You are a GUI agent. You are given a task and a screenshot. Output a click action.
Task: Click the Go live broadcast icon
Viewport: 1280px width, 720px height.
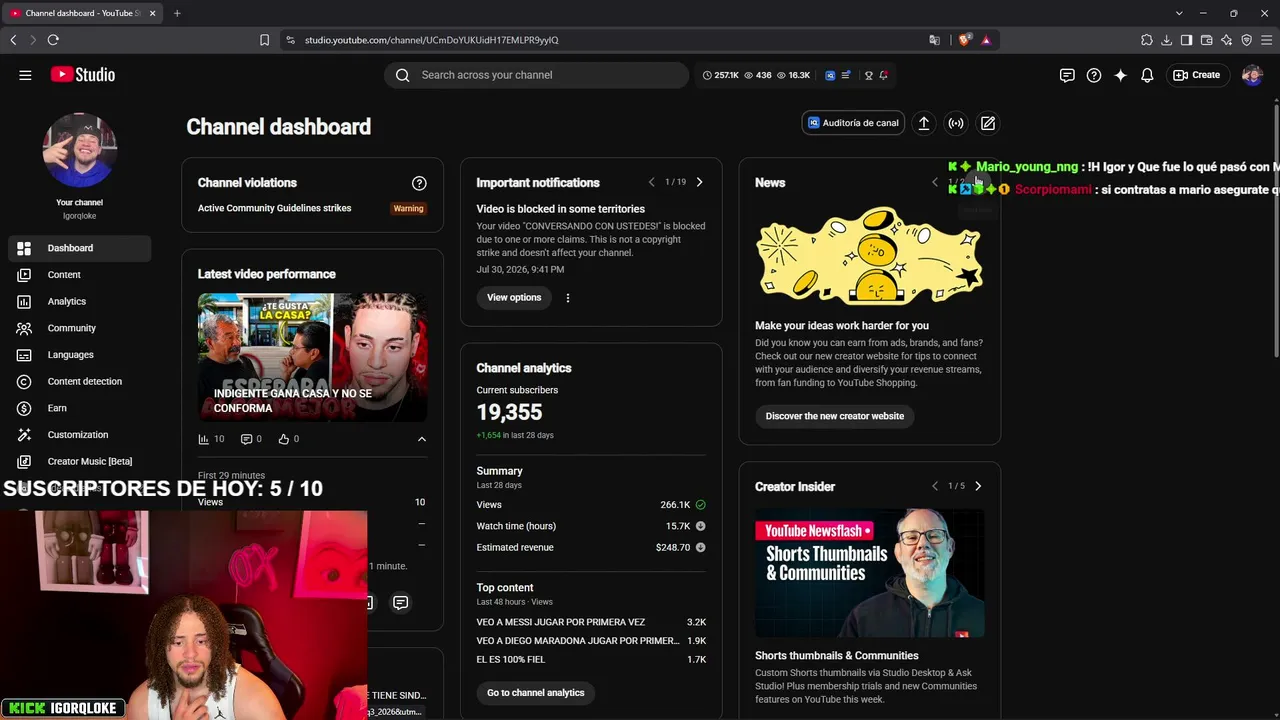click(956, 123)
